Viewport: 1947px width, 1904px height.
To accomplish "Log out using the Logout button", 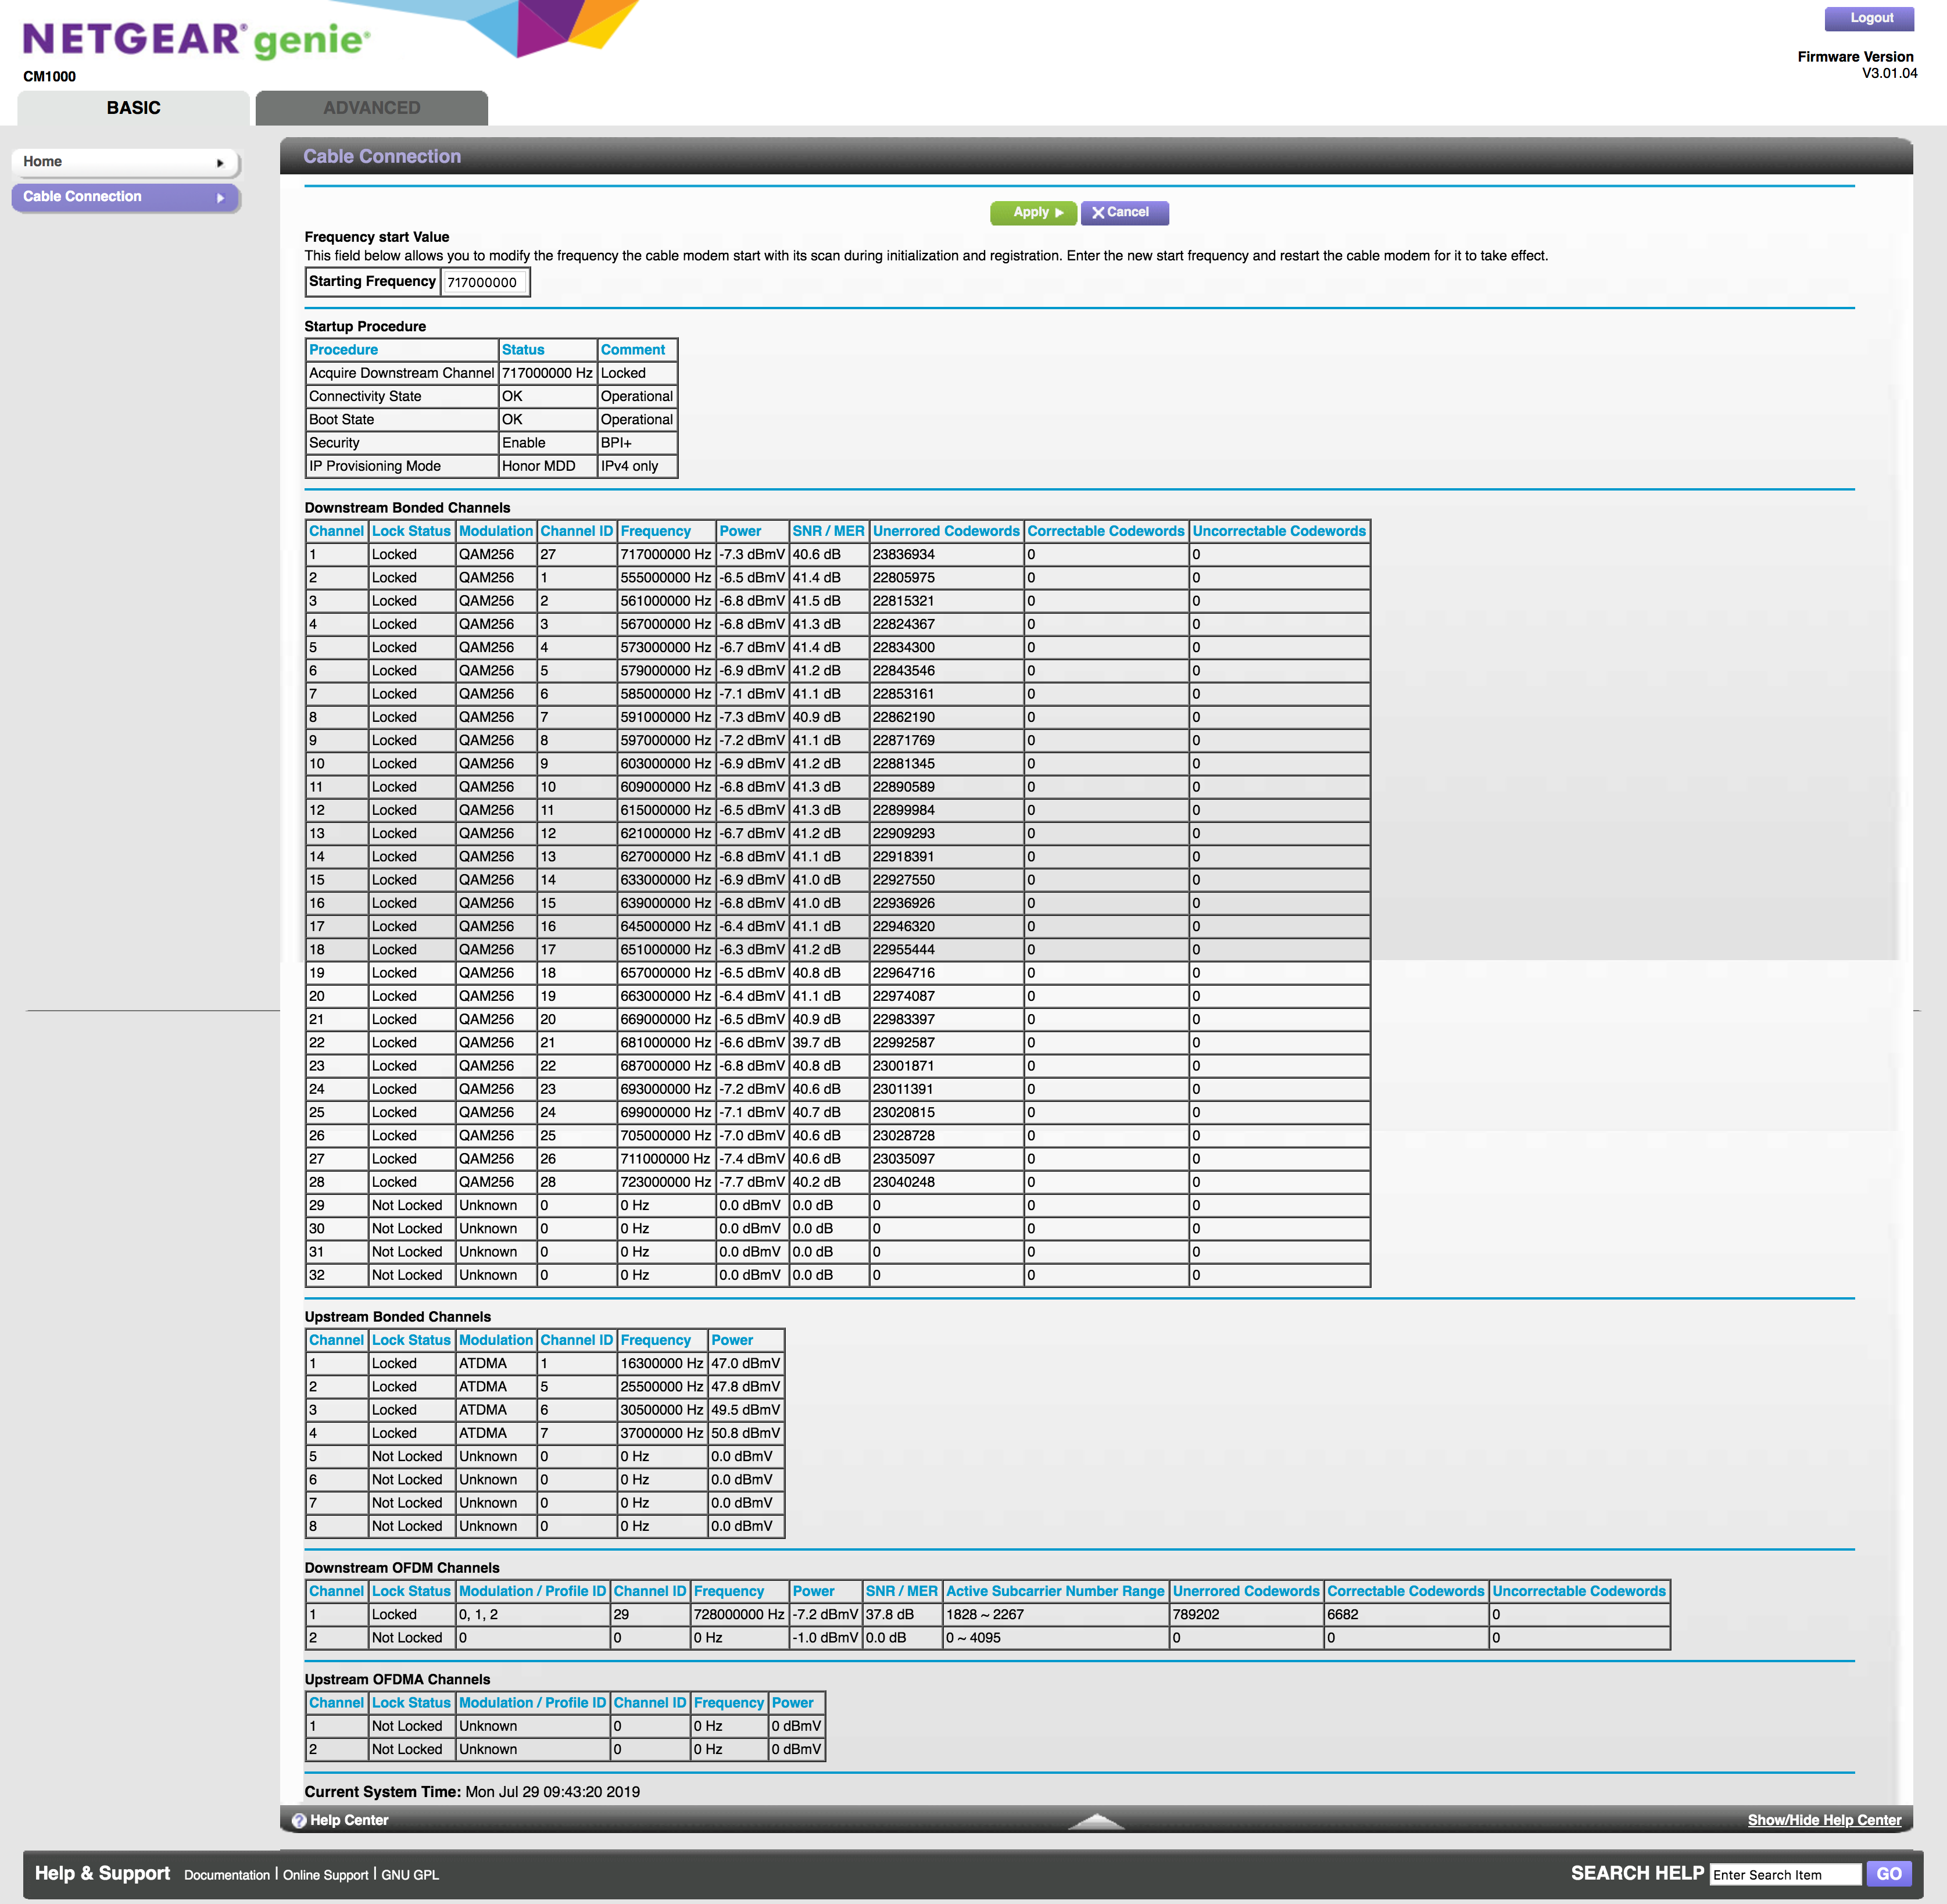I will (1870, 18).
